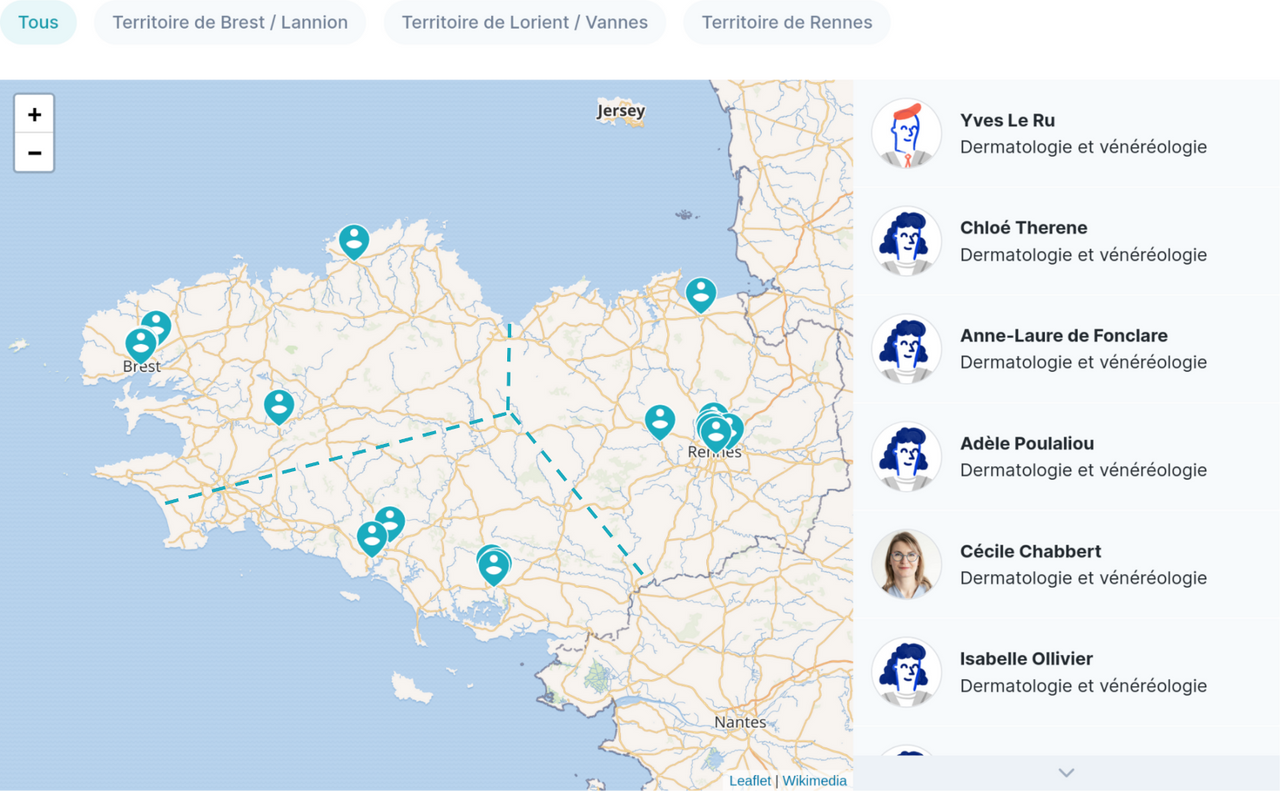The height and width of the screenshot is (791, 1280).
Task: Select the name Anne-Laure de Fonclare
Action: (x=1064, y=336)
